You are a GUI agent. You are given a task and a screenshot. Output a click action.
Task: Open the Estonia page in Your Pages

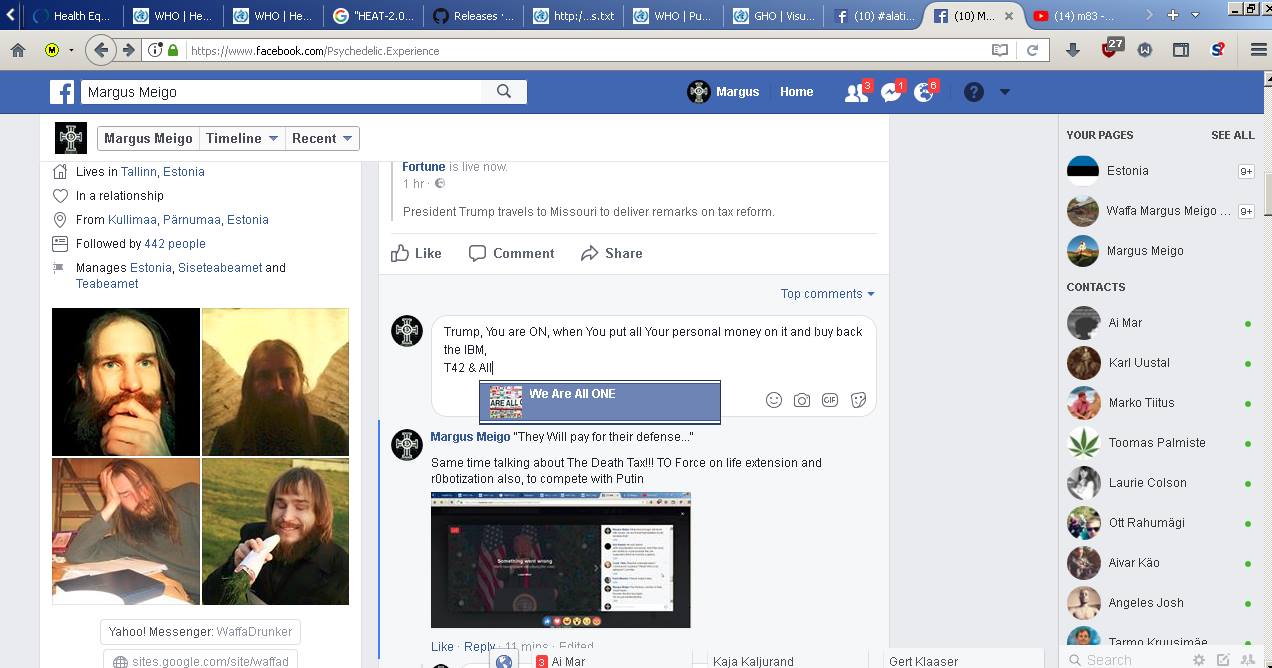click(1160, 171)
